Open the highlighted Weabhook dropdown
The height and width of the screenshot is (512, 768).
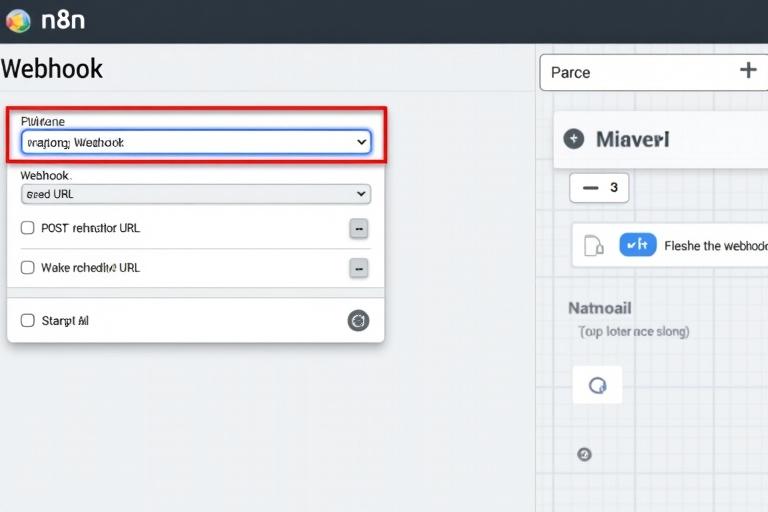click(196, 143)
